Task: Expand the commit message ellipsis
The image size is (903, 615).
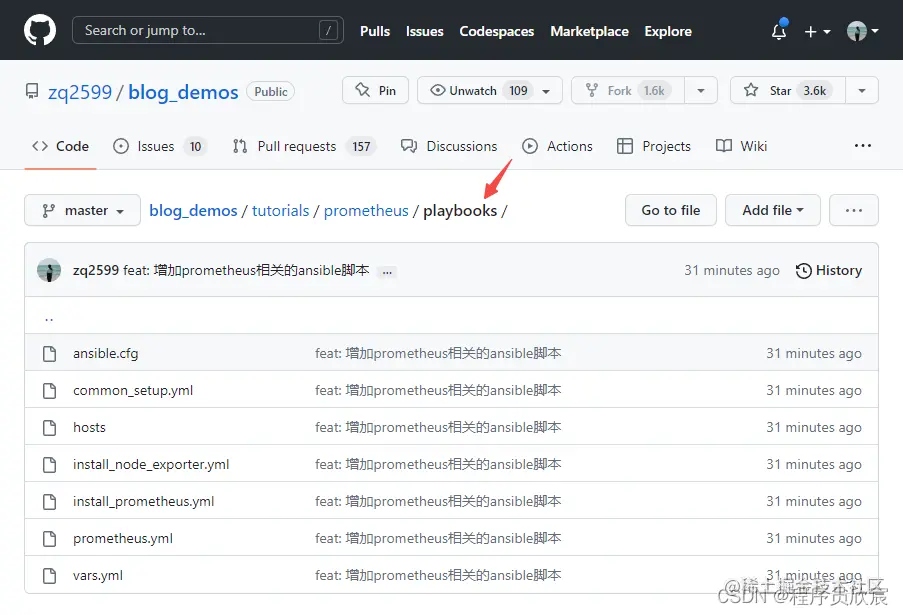Action: coord(387,272)
